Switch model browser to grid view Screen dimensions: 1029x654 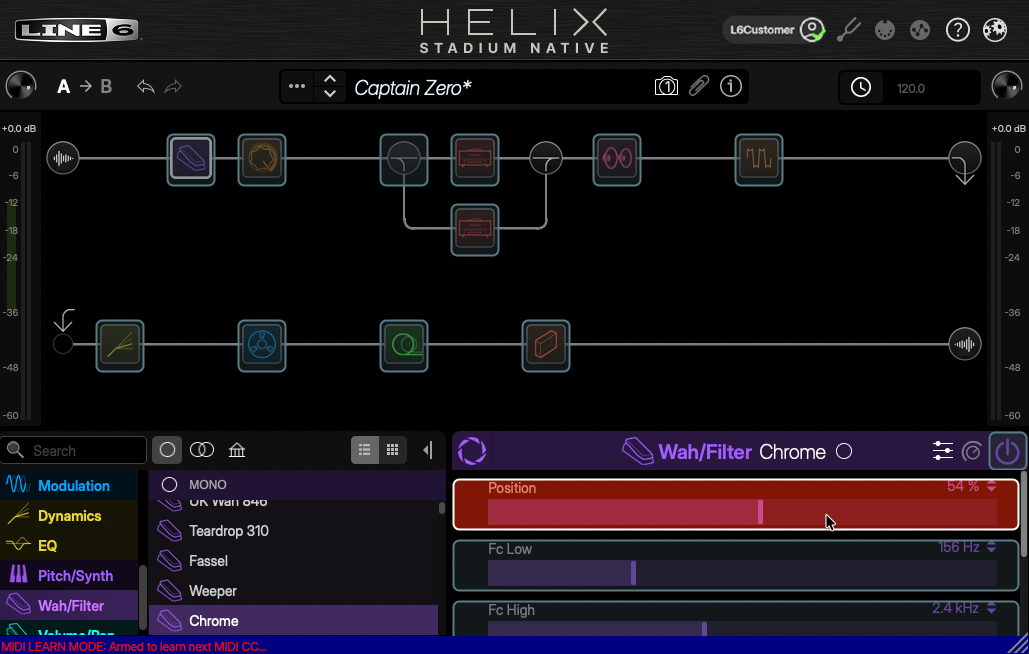tap(392, 450)
